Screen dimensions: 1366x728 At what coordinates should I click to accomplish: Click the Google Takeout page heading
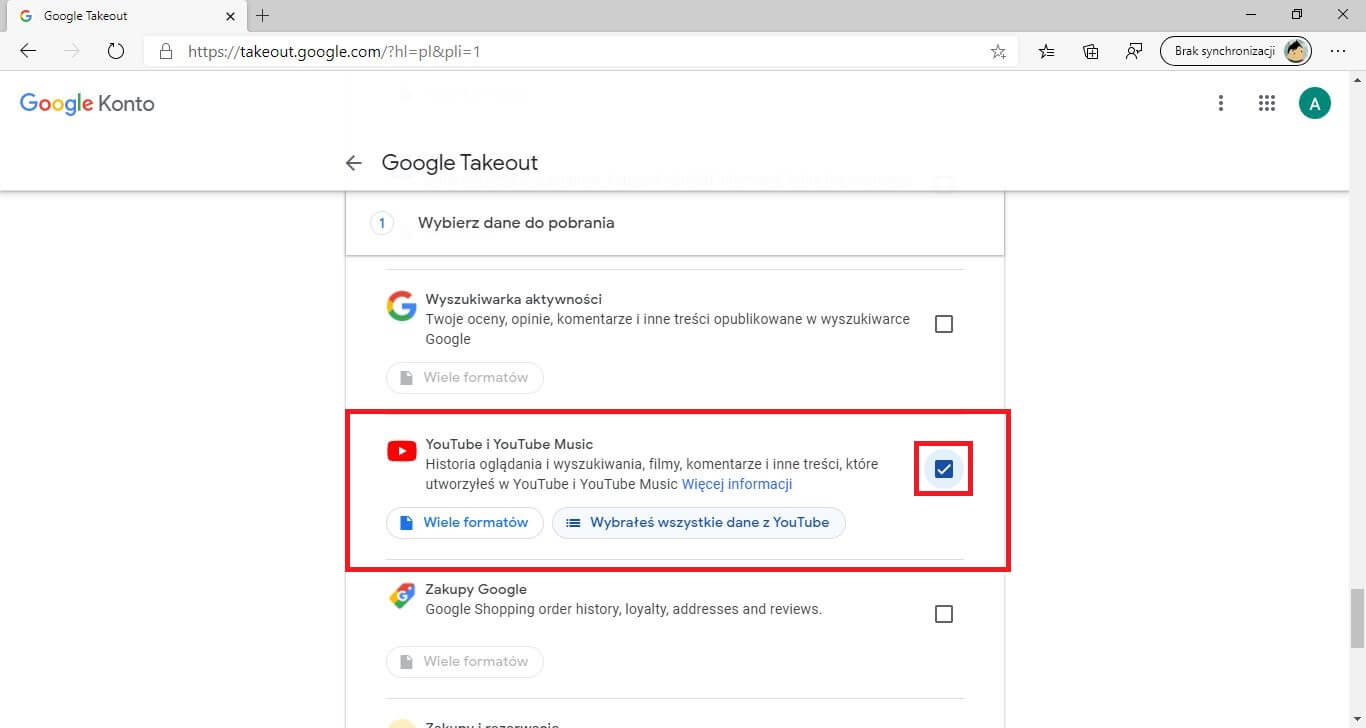pyautogui.click(x=460, y=163)
